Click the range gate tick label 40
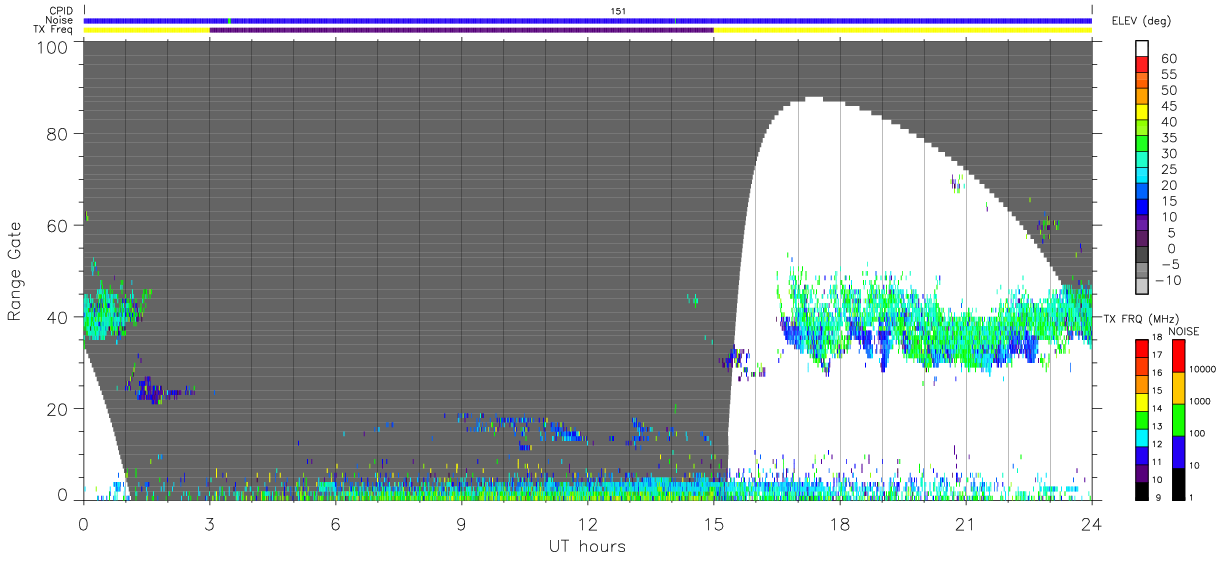This screenshot has width=1228, height=567. click(x=56, y=317)
